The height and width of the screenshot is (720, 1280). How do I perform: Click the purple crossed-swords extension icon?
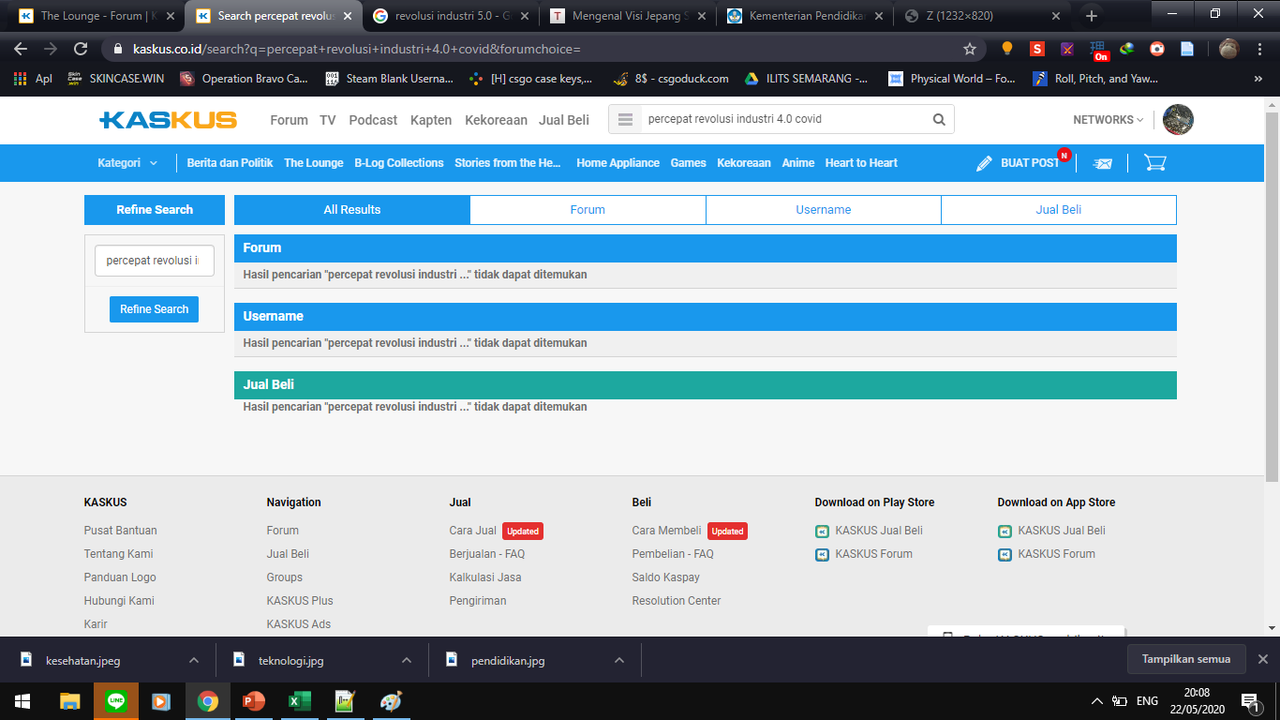point(1067,48)
